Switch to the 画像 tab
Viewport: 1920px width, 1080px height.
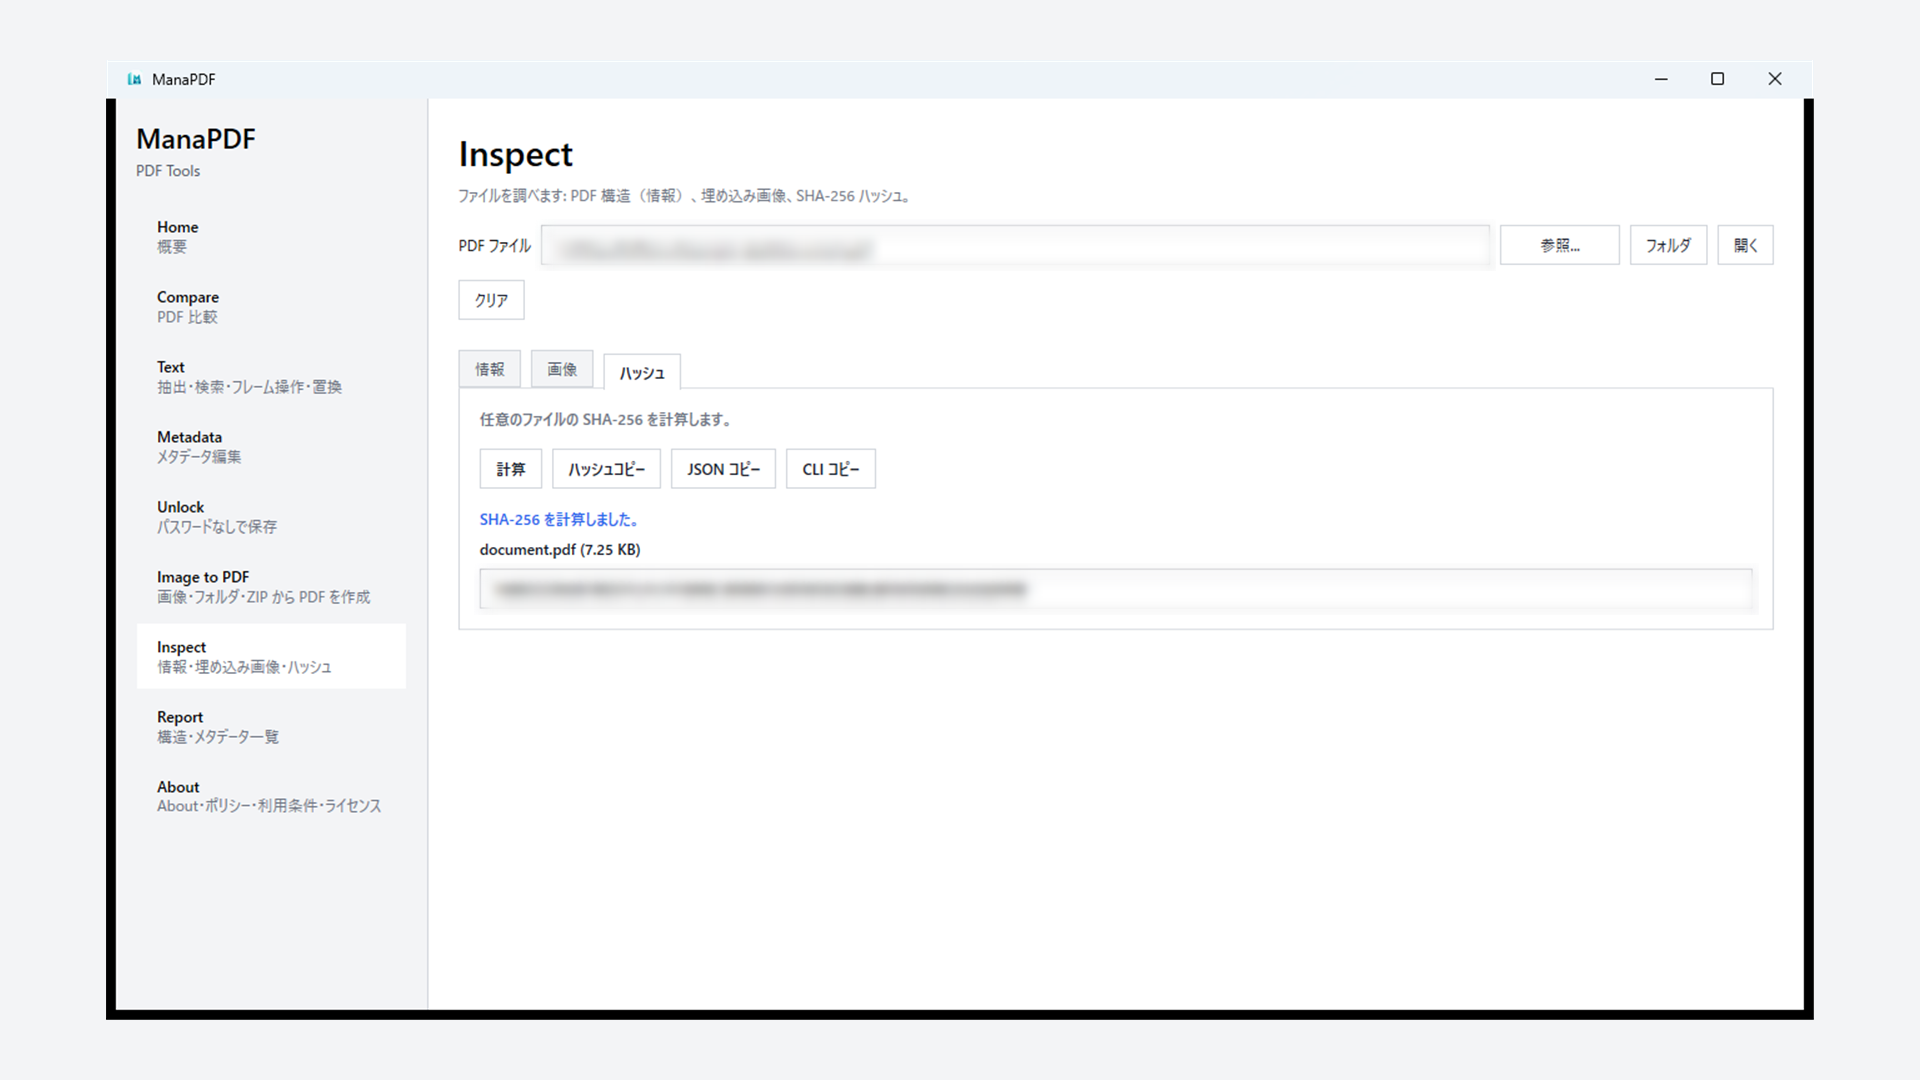pyautogui.click(x=562, y=369)
